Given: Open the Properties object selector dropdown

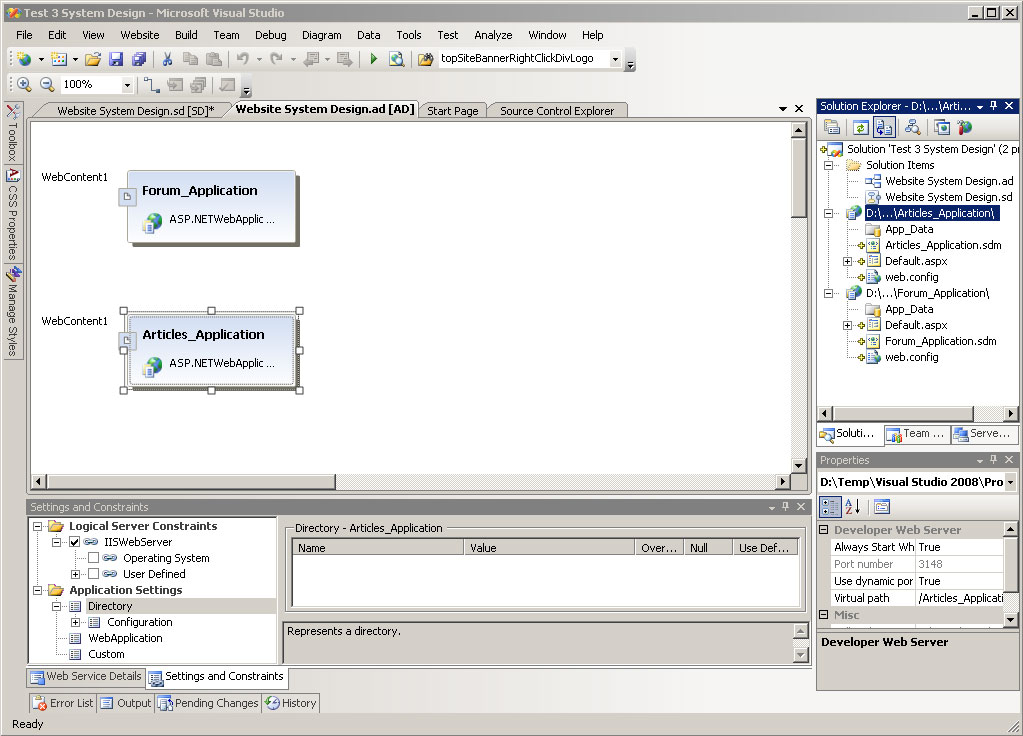Looking at the screenshot, I should [x=1011, y=482].
